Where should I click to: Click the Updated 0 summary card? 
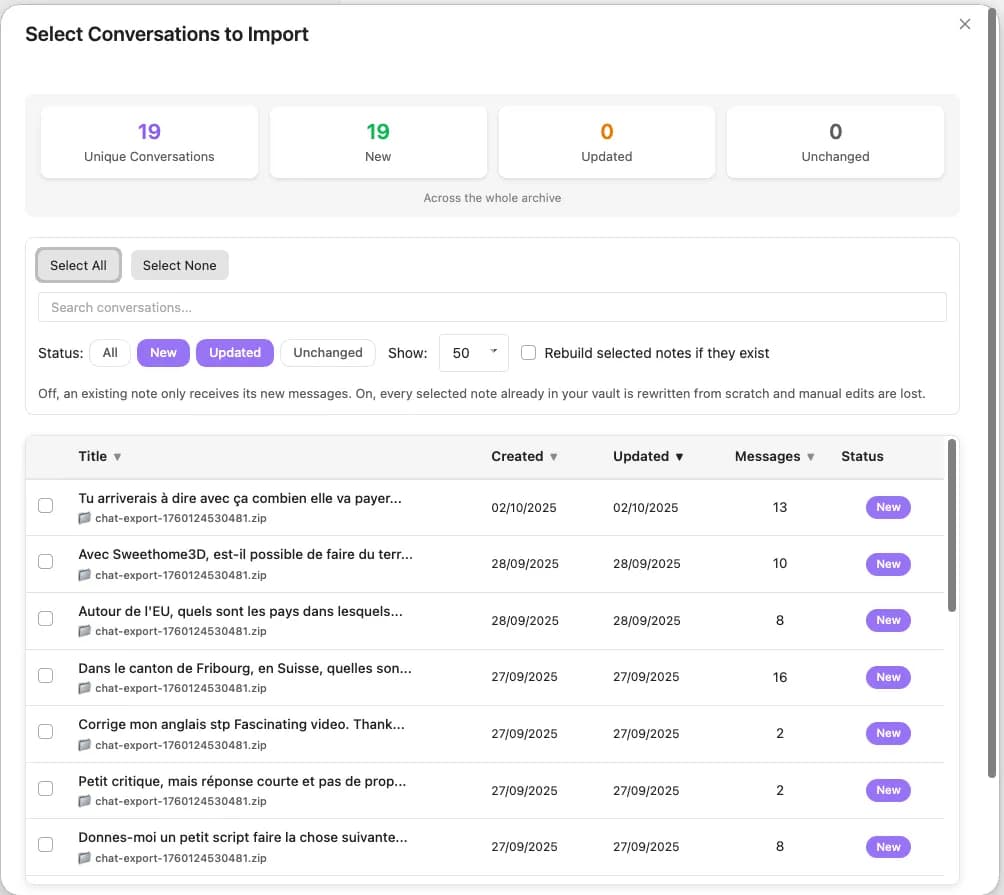tap(606, 142)
